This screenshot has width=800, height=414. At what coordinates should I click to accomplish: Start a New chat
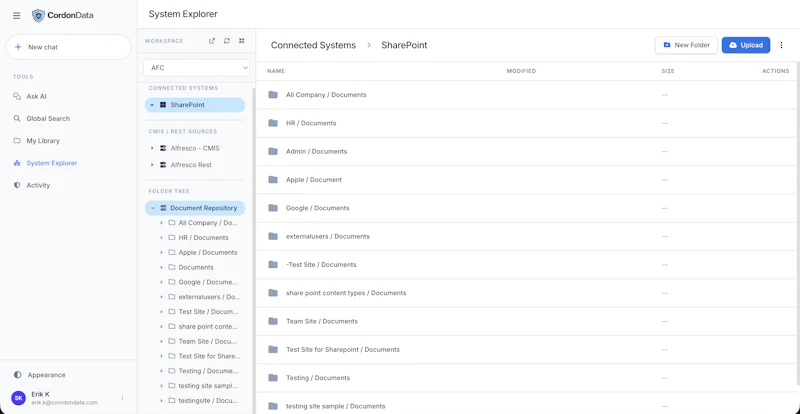pyautogui.click(x=68, y=47)
